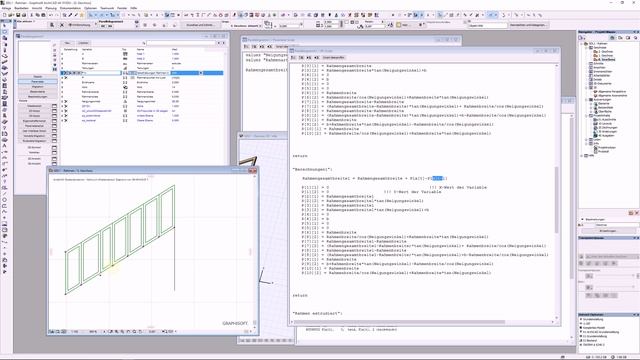This screenshot has width=640, height=360.
Task: Click the eyedropper pick-up parameters icon
Action: 70,15
